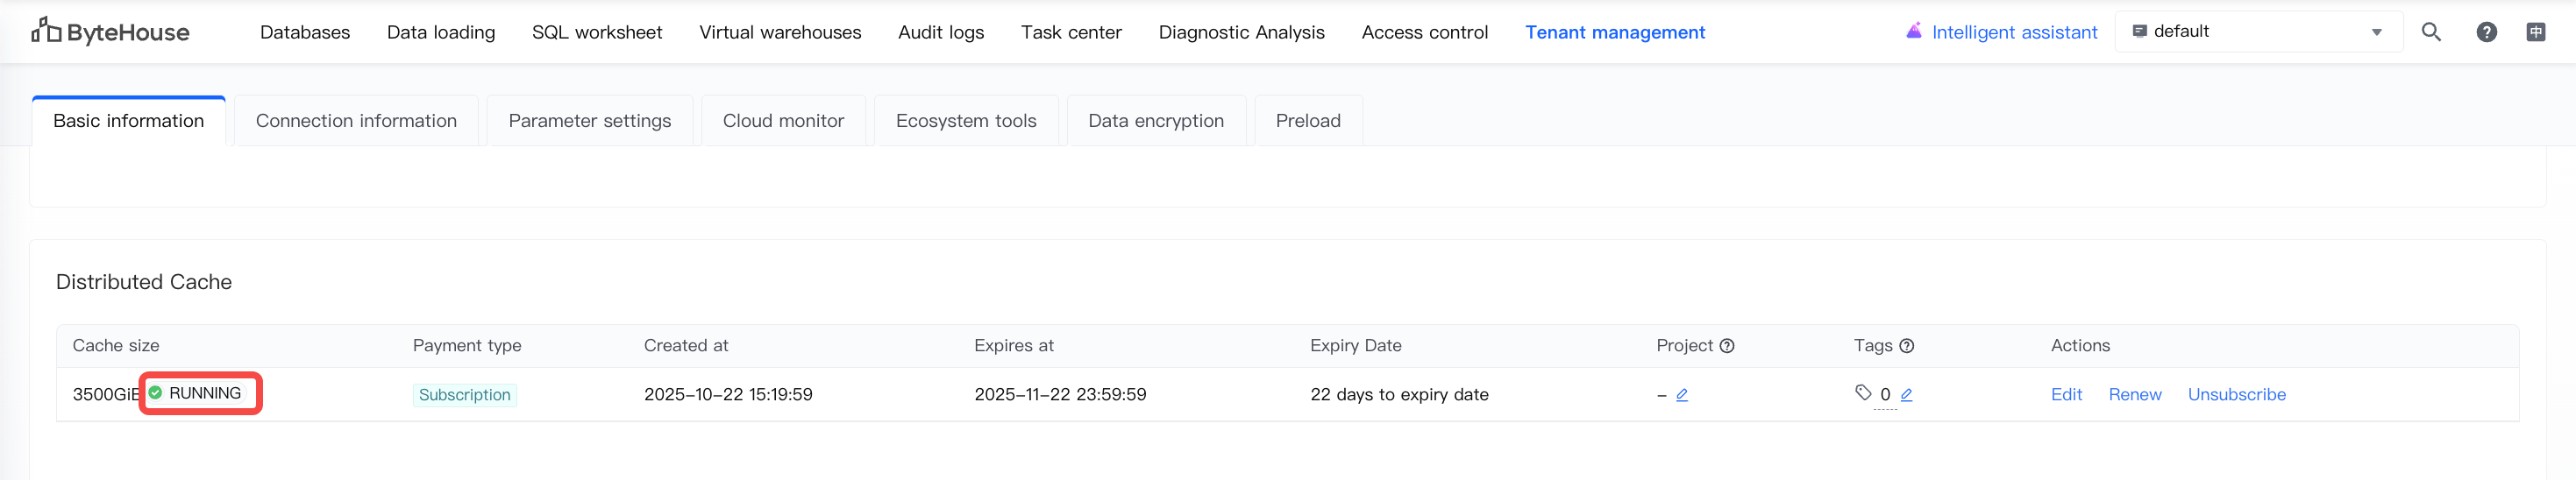This screenshot has height=480, width=2576.
Task: Open the Intelligent assistant
Action: pos(2001,32)
